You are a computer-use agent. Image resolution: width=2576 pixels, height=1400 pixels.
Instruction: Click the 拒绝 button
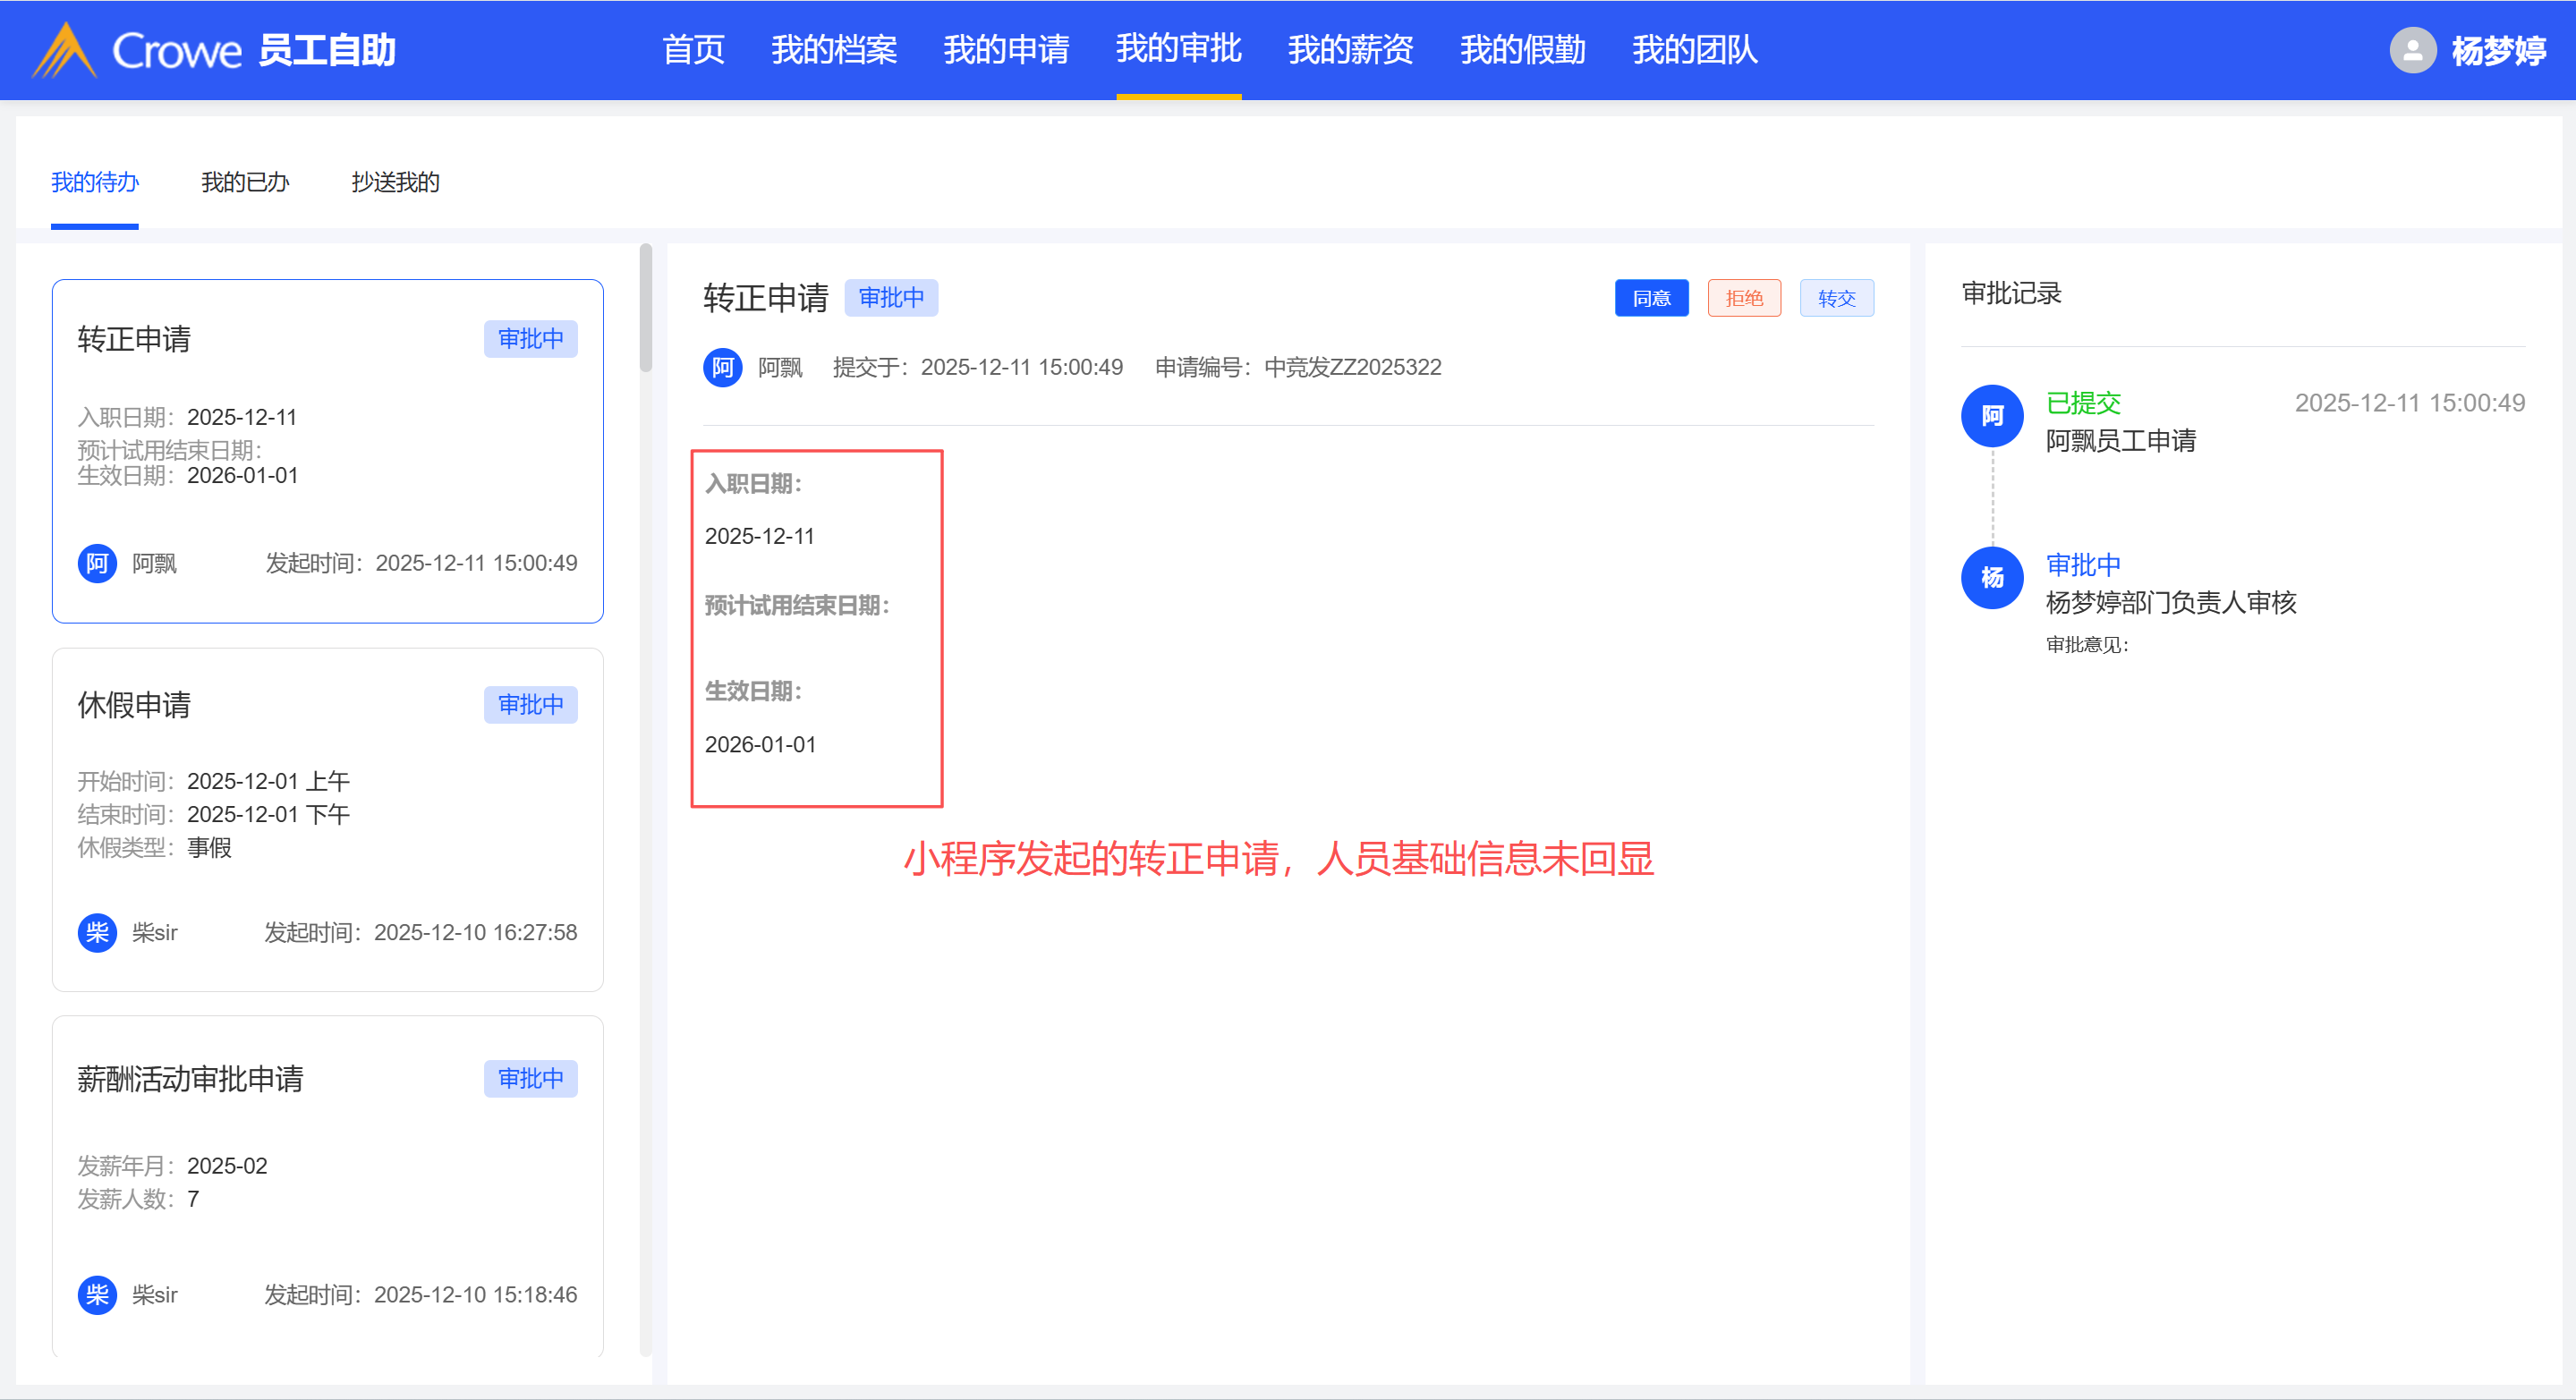click(x=1743, y=298)
